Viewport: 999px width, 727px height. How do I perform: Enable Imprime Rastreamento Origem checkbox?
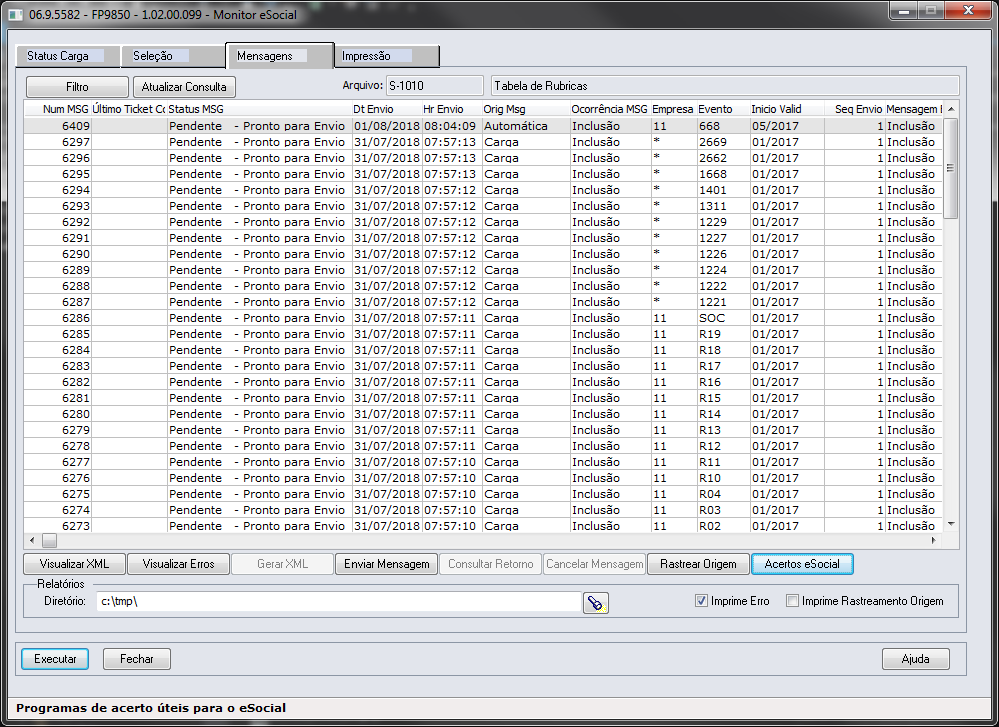pos(792,601)
